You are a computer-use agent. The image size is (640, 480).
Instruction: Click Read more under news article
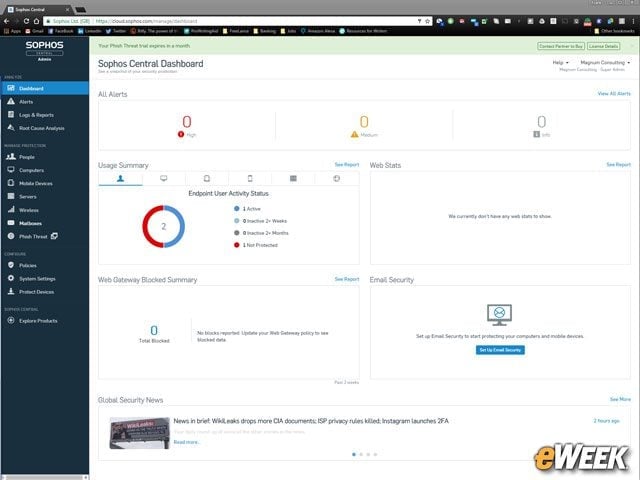click(x=187, y=442)
